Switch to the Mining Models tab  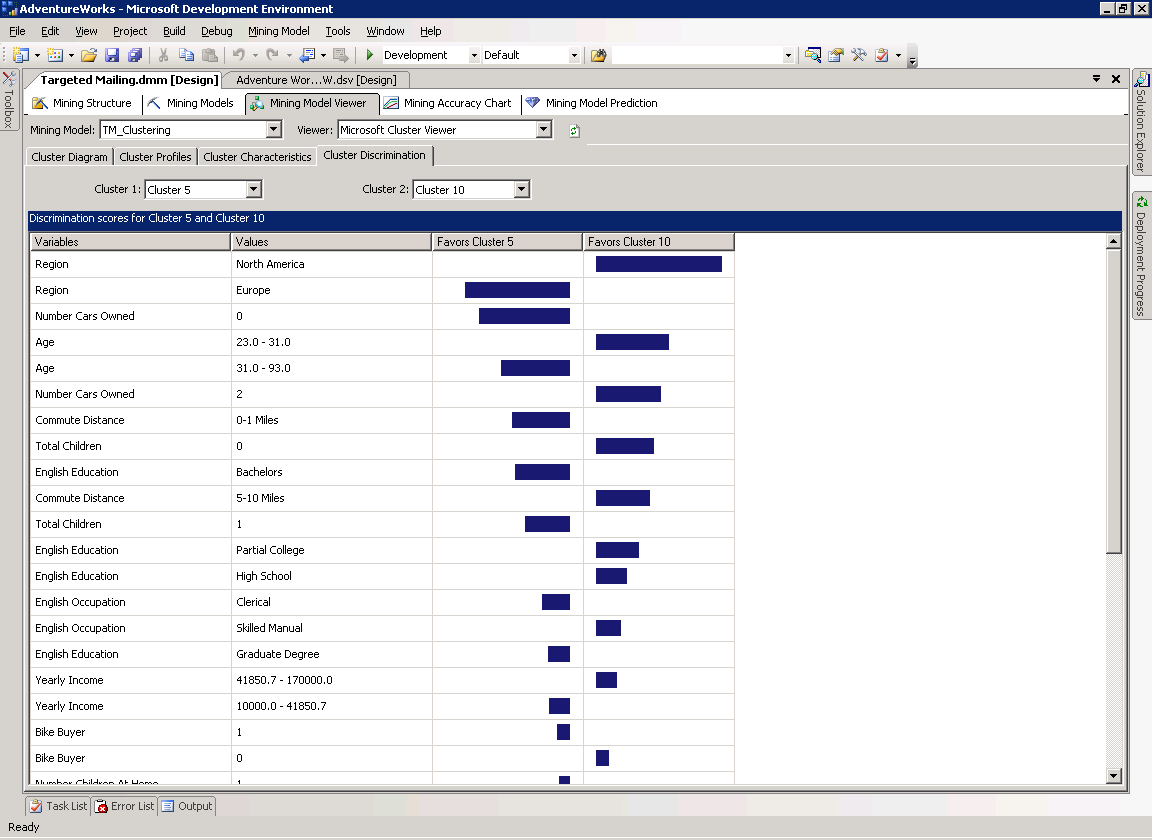point(191,103)
